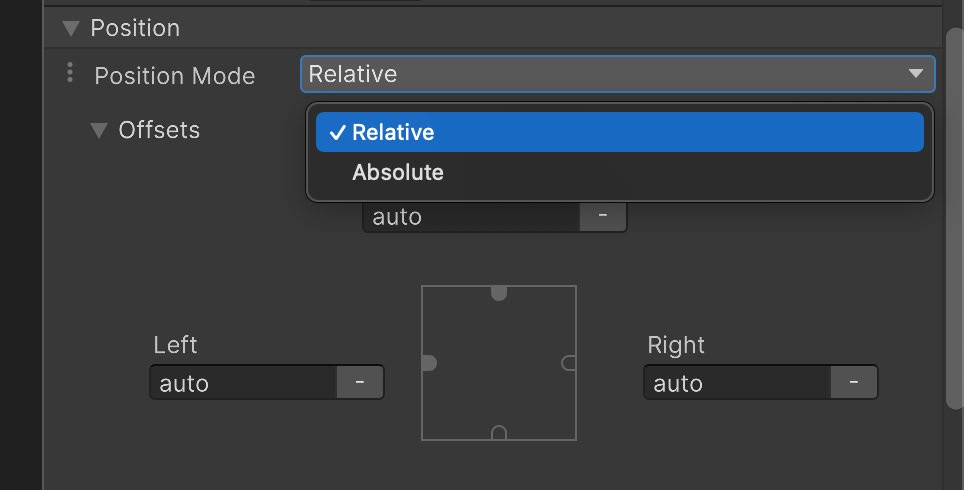Viewport: 964px width, 490px height.
Task: Click the center of anchor square widget
Action: point(499,363)
